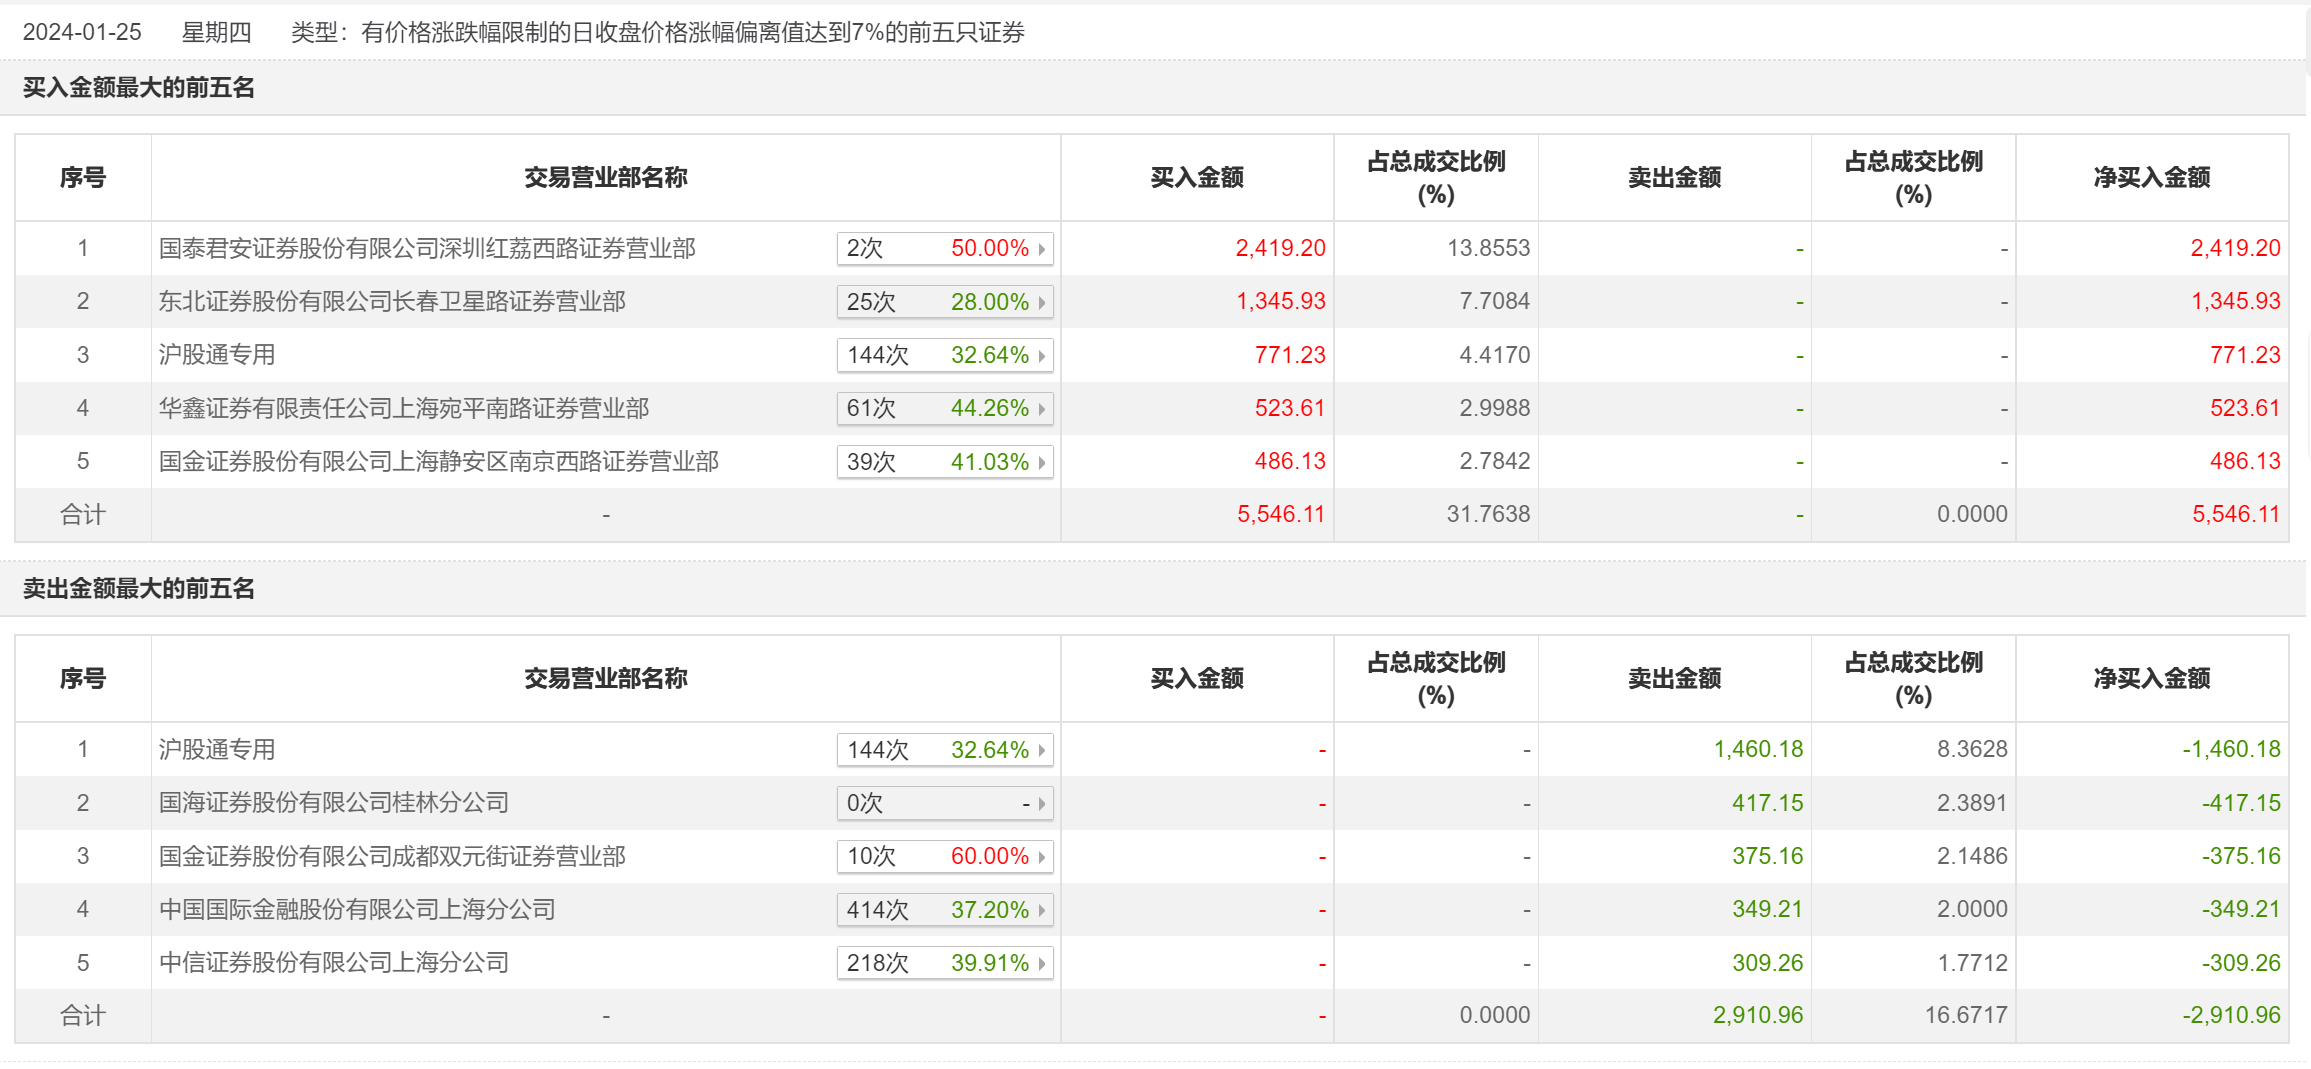Click total percentage 31.7638
The height and width of the screenshot is (1069, 2311).
pos(1488,514)
